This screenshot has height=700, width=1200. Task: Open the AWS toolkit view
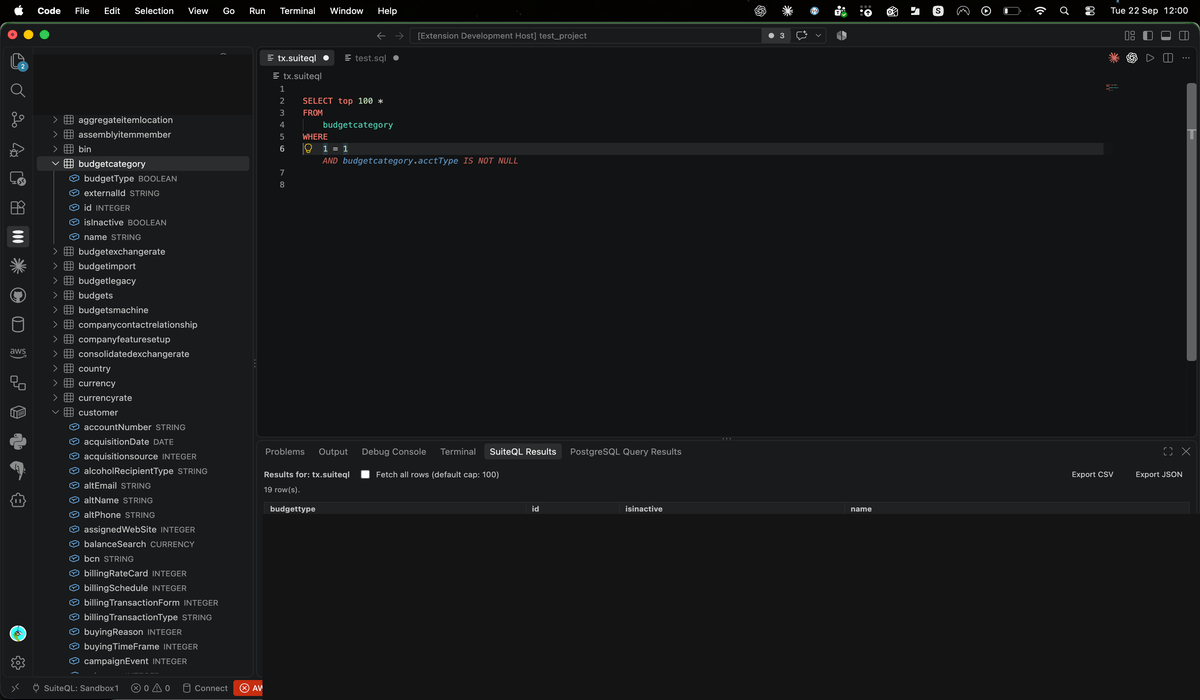18,353
